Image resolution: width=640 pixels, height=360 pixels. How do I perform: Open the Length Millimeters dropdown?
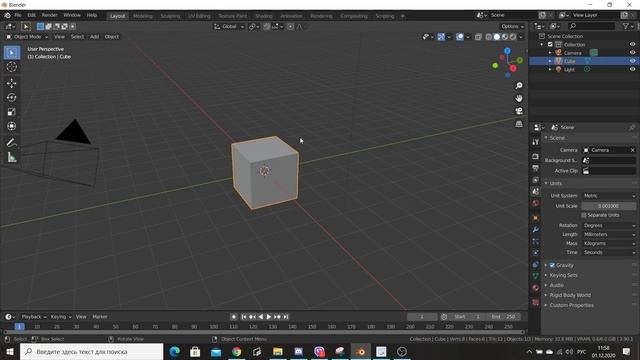(609, 235)
